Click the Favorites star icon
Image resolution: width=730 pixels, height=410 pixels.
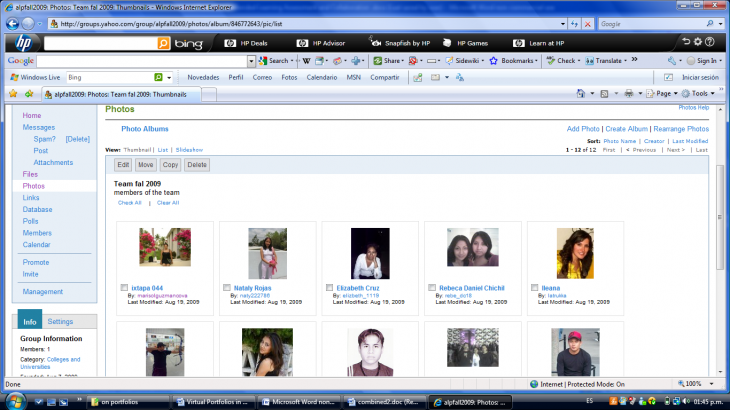coord(13,94)
